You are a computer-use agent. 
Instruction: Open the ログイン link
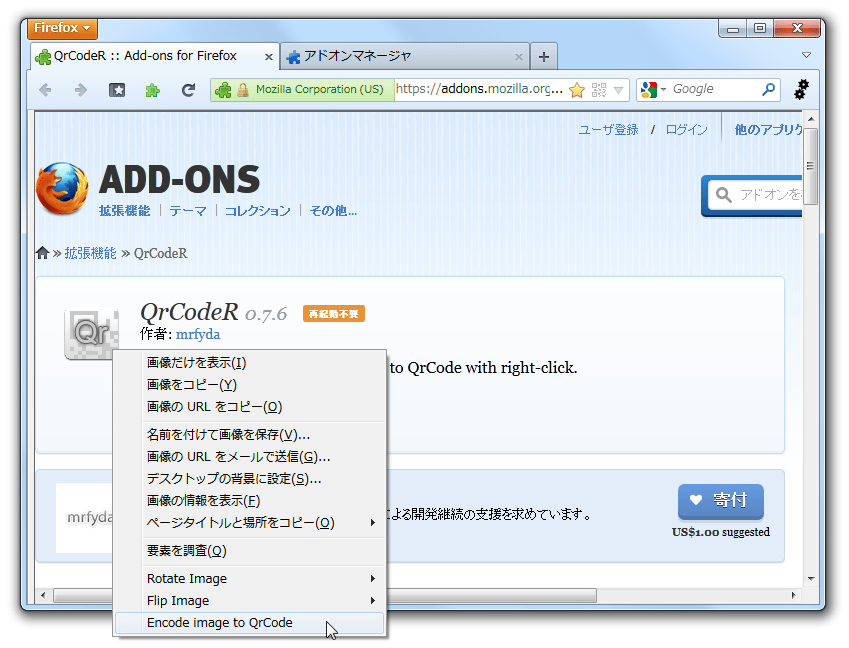[x=686, y=130]
